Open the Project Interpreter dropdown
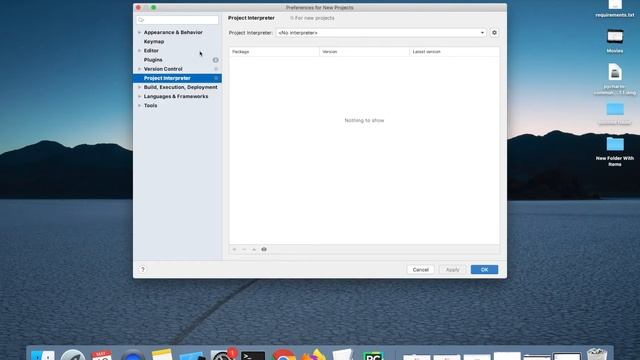The image size is (640, 360). [381, 33]
